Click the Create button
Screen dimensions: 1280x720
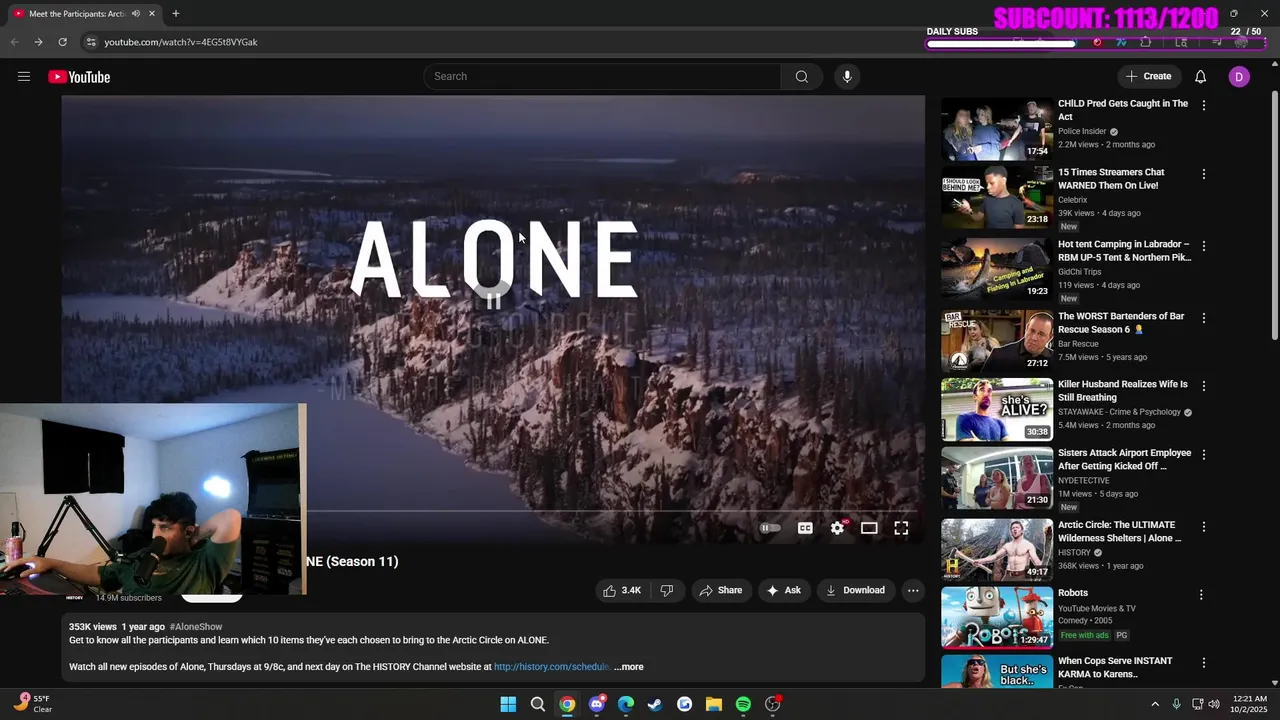[1148, 77]
